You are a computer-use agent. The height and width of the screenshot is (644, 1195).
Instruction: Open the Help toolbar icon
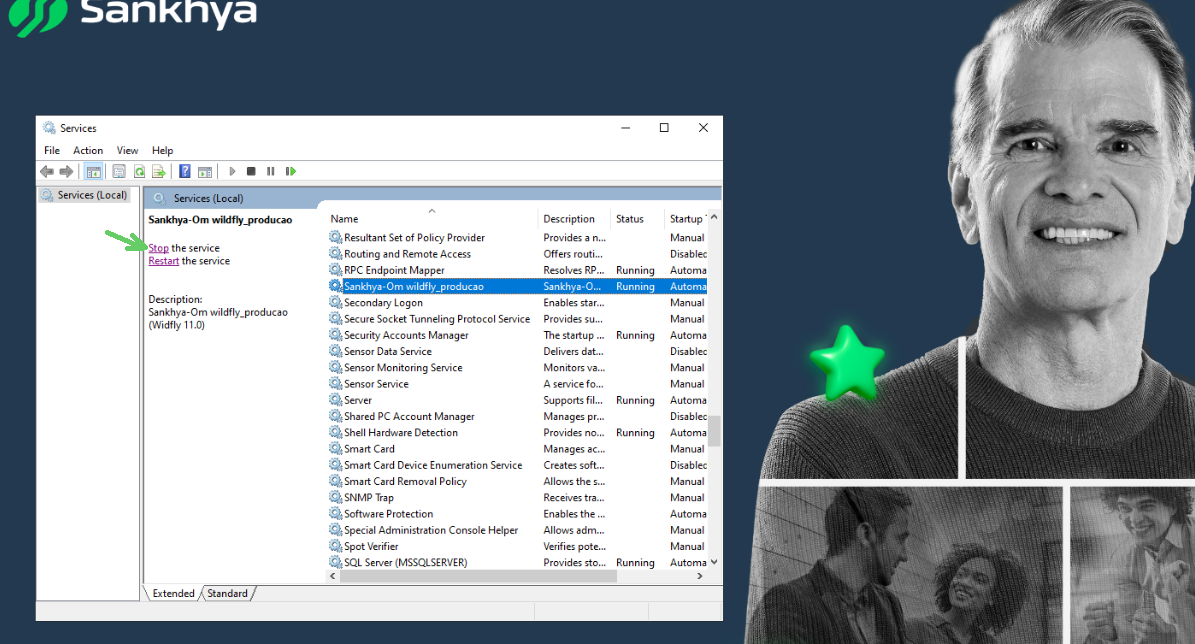184,171
